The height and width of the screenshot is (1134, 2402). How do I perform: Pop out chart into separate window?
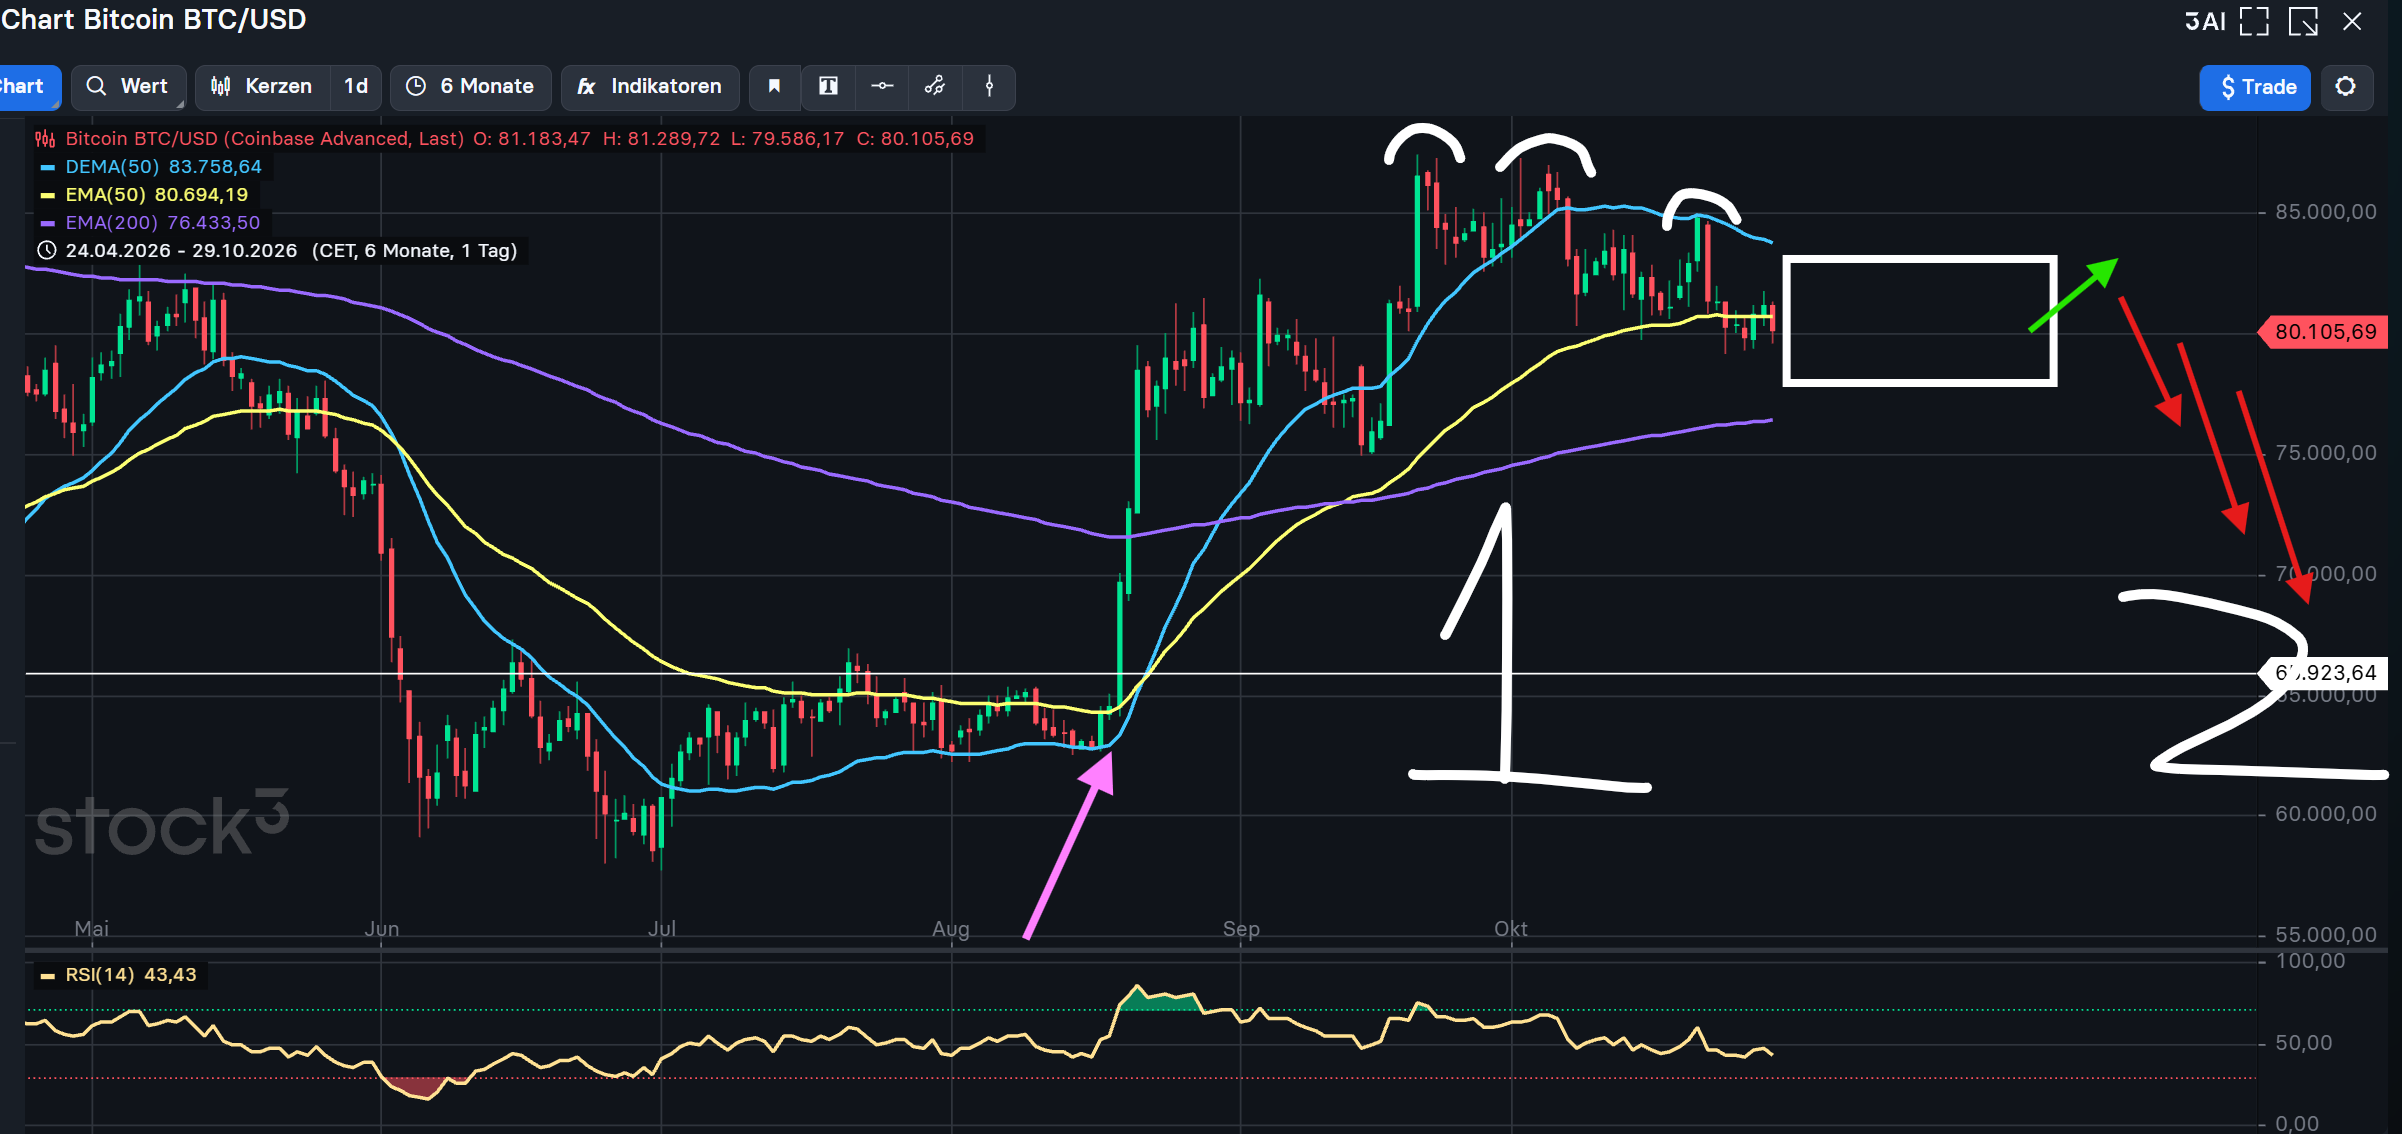[x=2304, y=21]
